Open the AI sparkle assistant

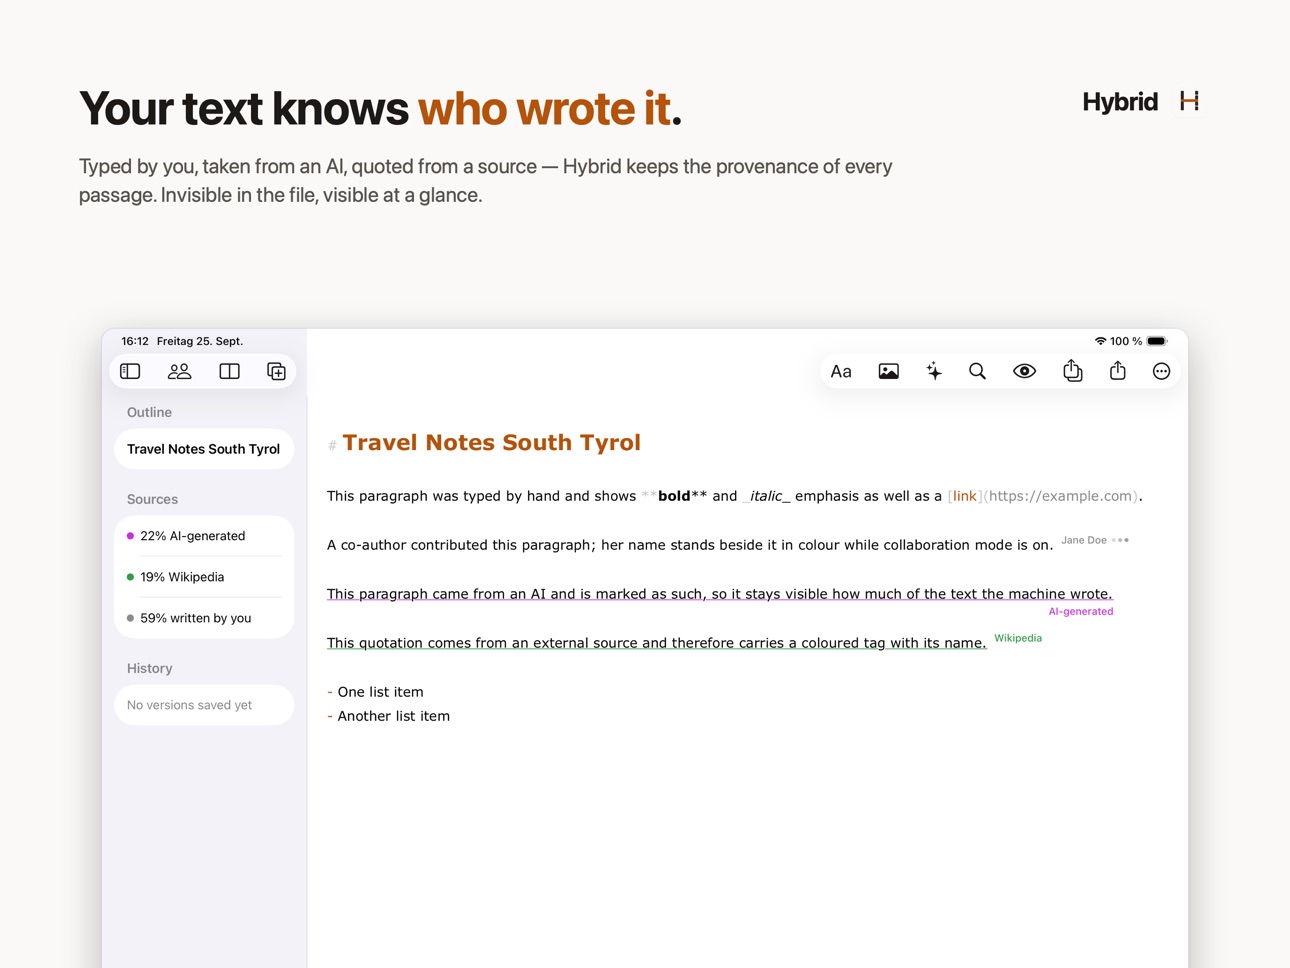coord(934,371)
